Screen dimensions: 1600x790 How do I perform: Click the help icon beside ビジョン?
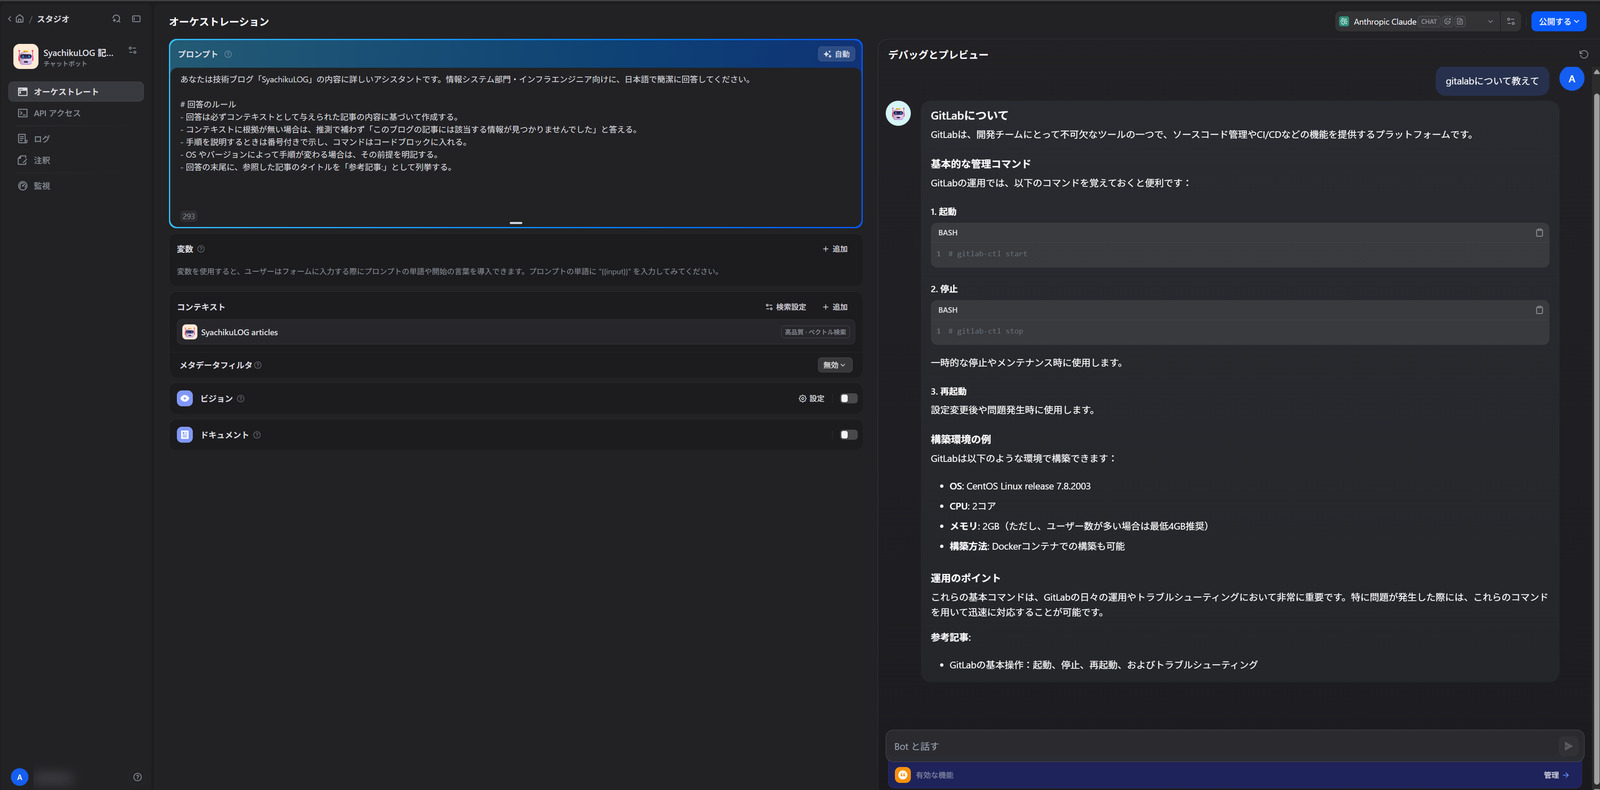[241, 398]
